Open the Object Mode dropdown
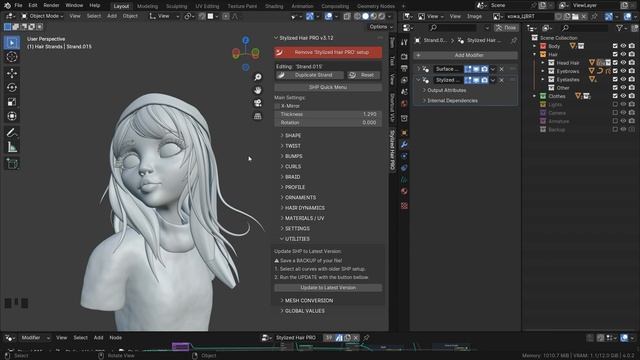 pos(42,16)
